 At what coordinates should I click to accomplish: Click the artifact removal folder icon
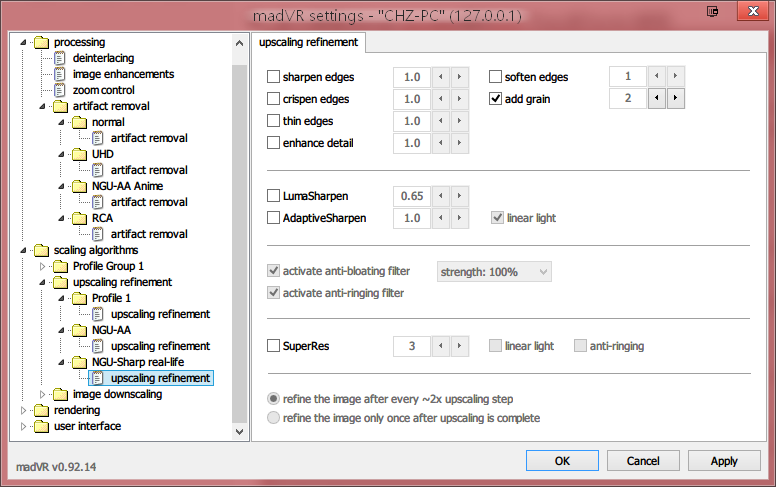[60, 106]
